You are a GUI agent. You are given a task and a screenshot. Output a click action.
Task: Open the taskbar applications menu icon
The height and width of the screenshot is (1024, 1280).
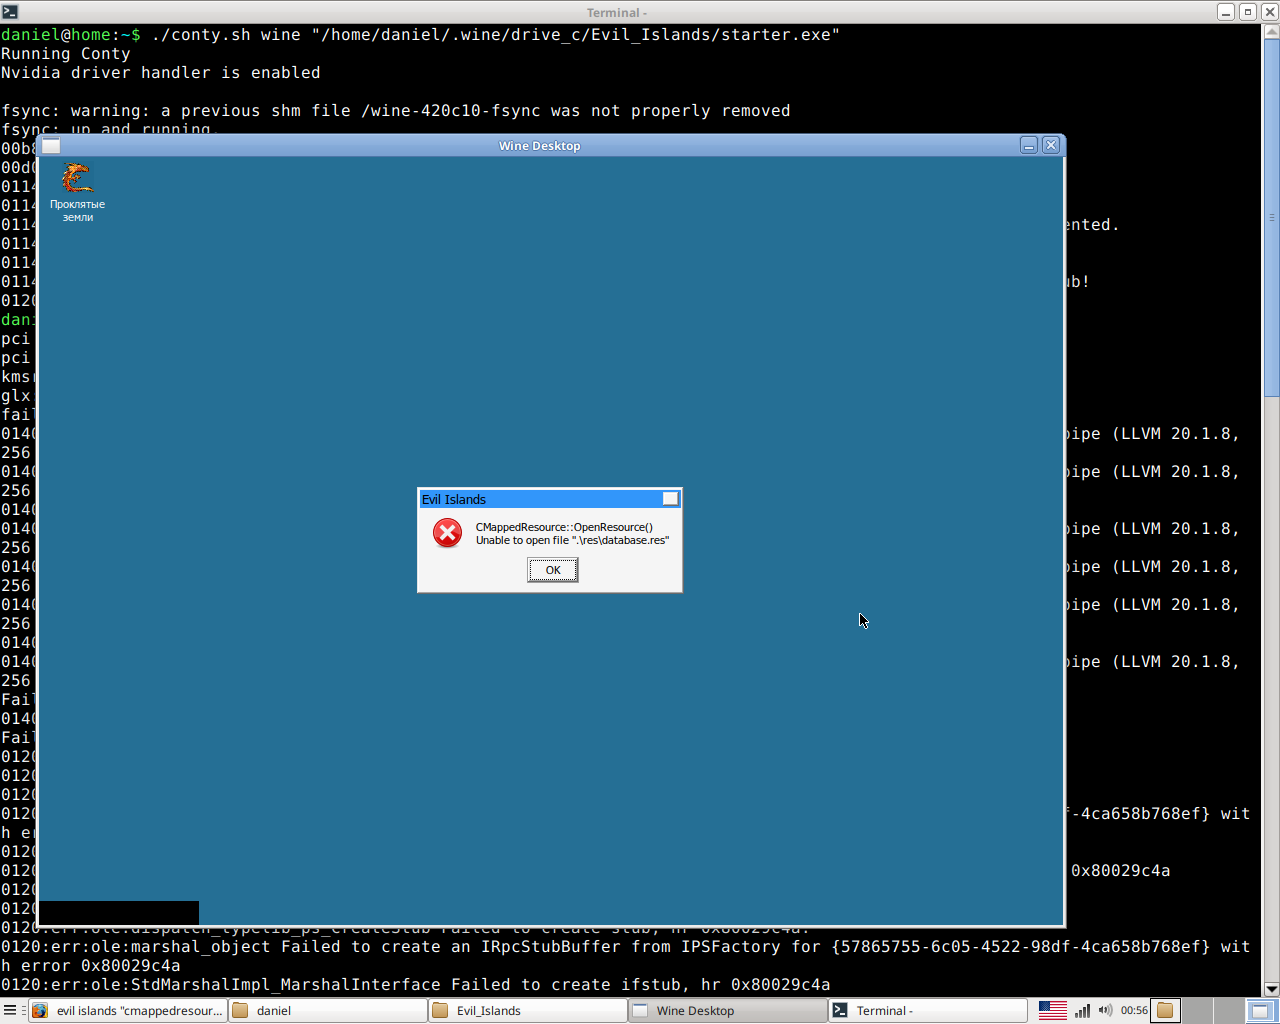[x=10, y=1010]
